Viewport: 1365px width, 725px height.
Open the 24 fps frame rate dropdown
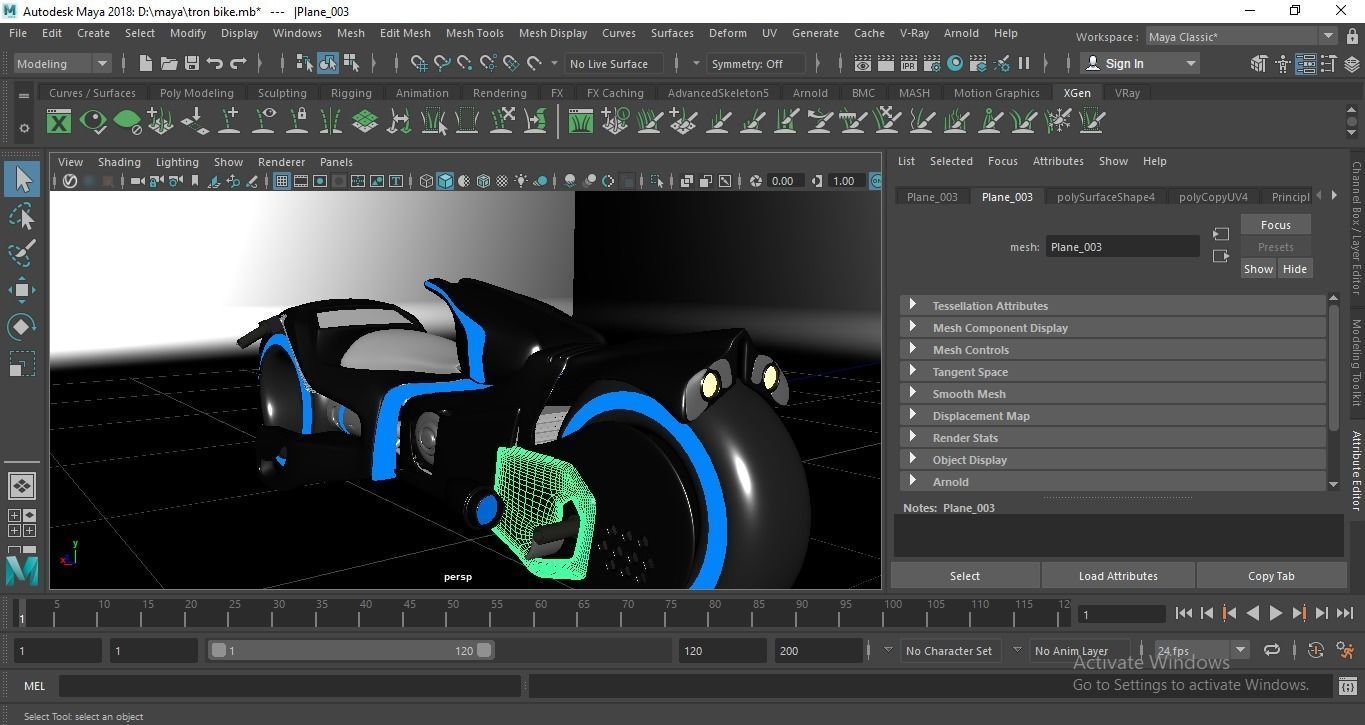click(1201, 650)
